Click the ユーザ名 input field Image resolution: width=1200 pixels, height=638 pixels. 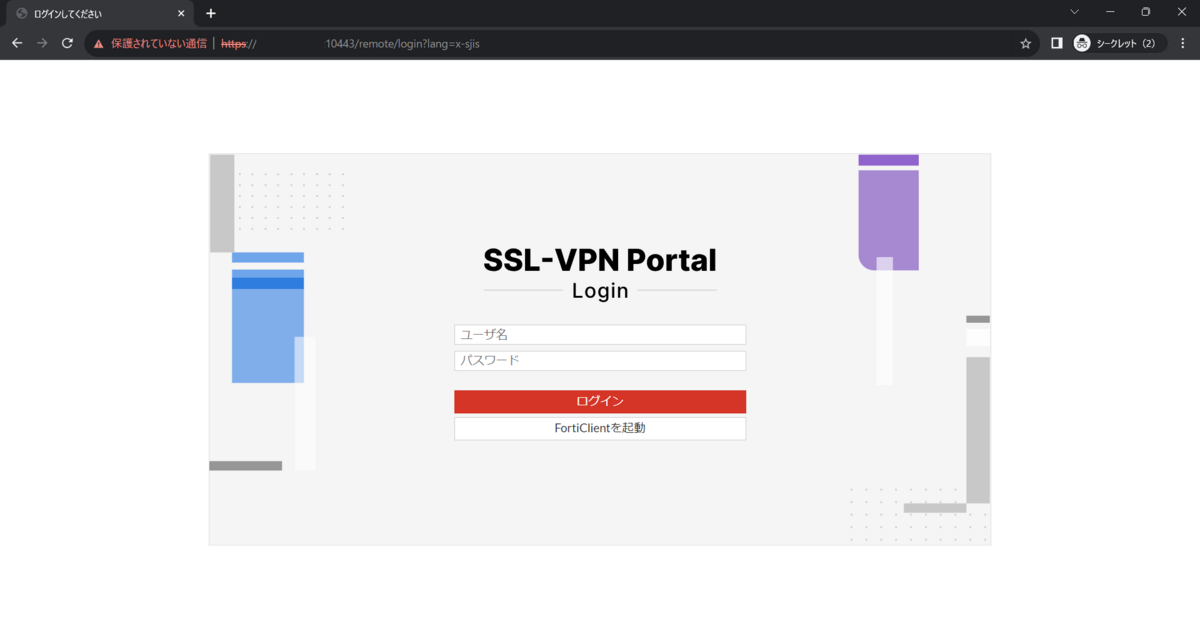(x=600, y=334)
